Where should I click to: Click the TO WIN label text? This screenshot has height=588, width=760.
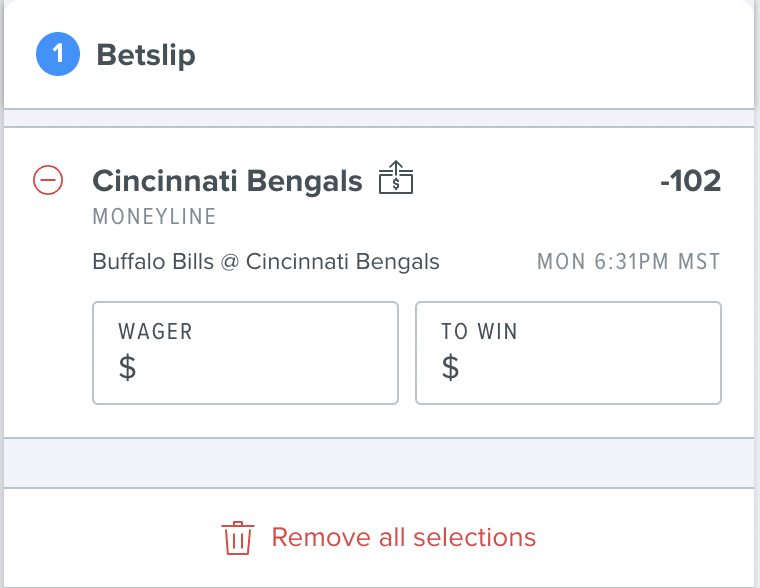pyautogui.click(x=479, y=332)
